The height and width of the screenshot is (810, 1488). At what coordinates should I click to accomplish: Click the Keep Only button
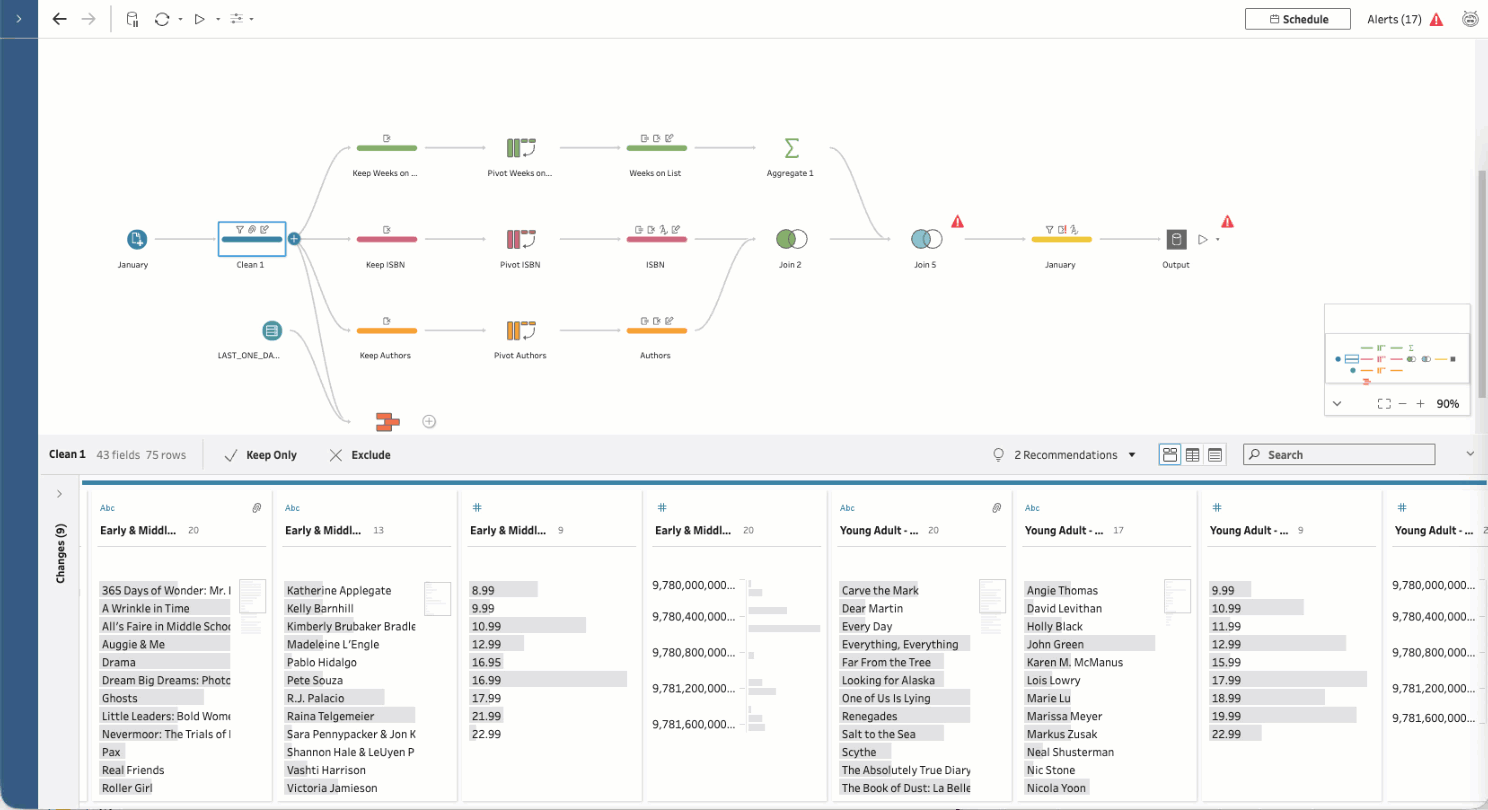point(260,455)
